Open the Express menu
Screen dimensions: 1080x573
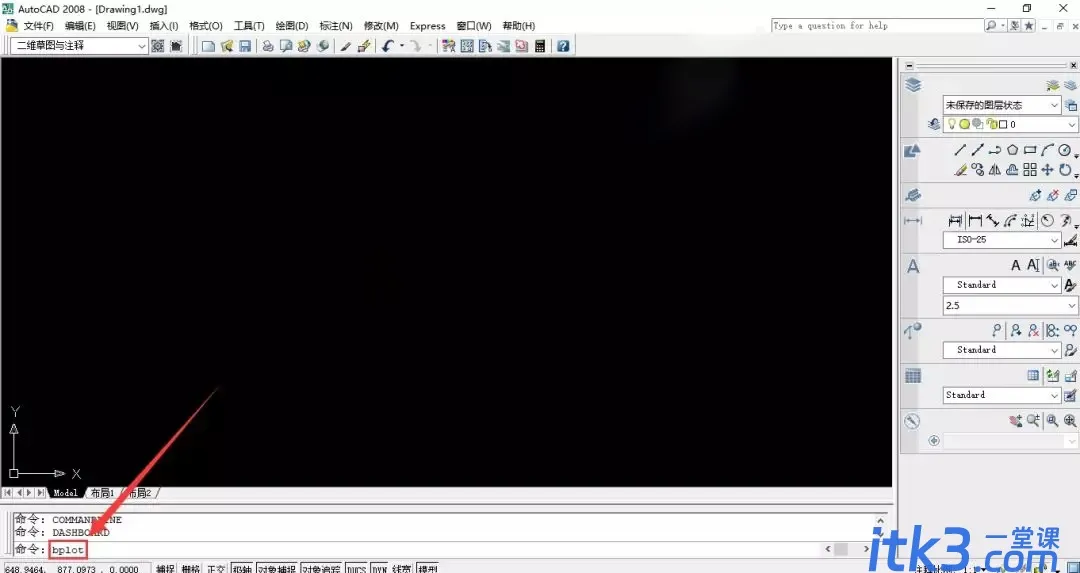(x=428, y=25)
